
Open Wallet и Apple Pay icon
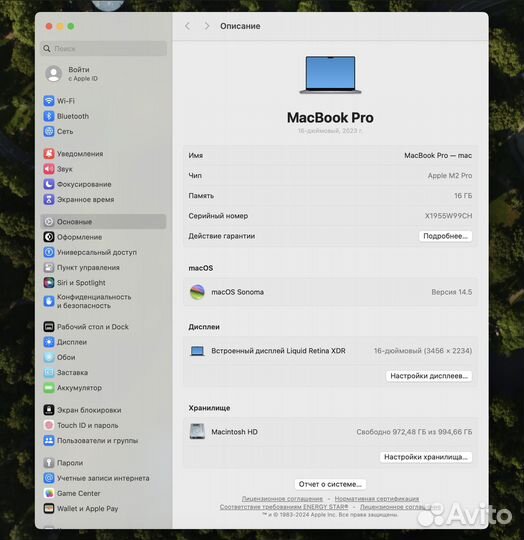pyautogui.click(x=49, y=508)
